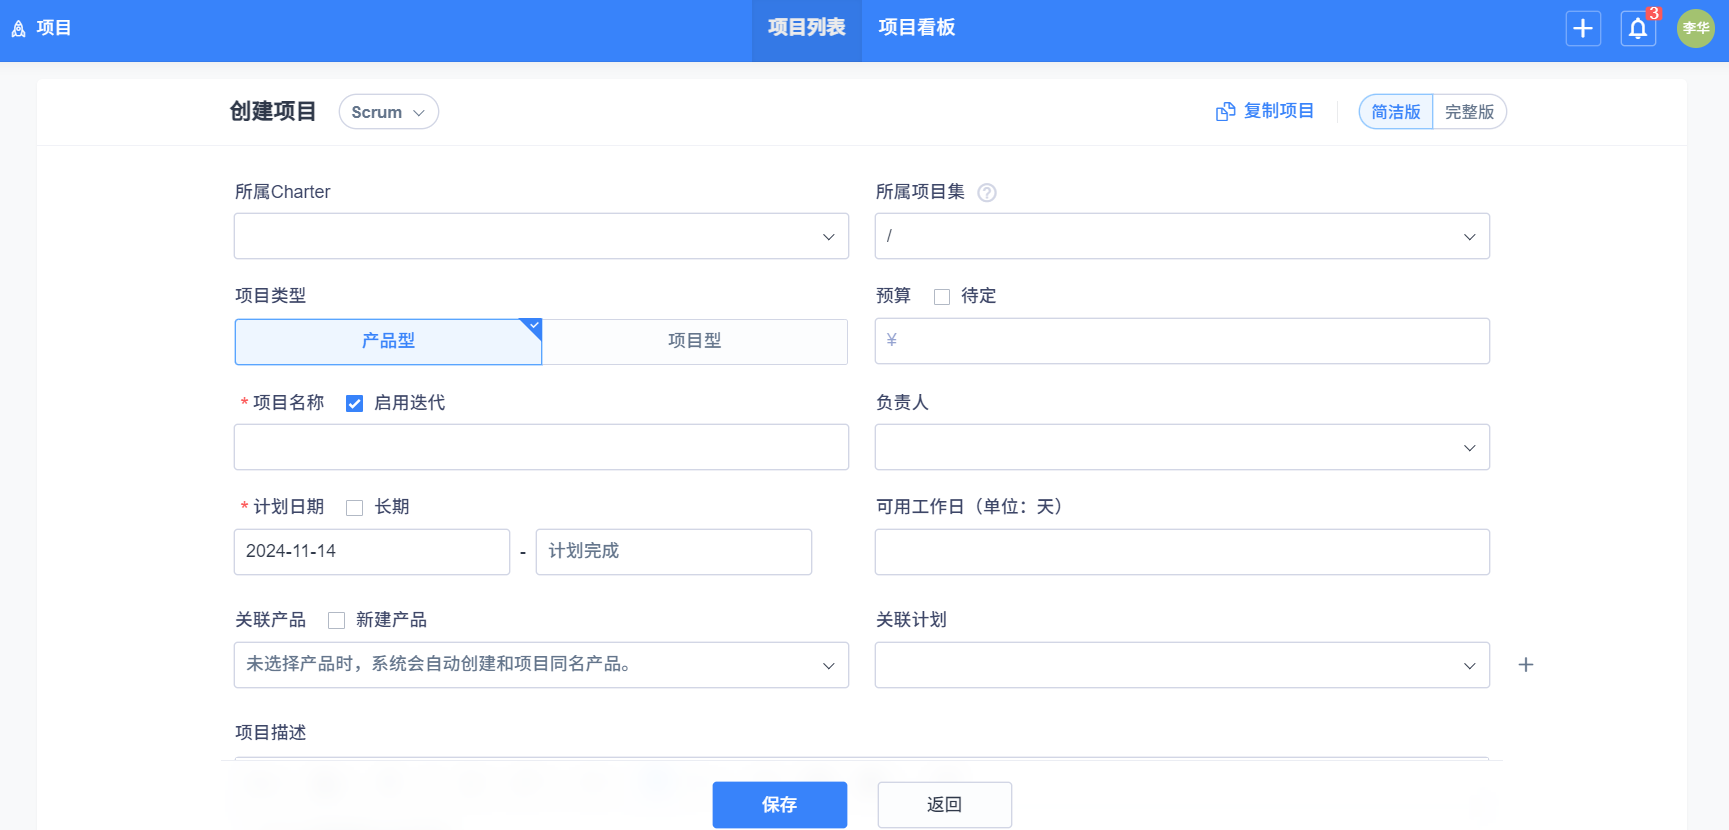
Task: Select the 项目型 project type
Action: click(695, 342)
